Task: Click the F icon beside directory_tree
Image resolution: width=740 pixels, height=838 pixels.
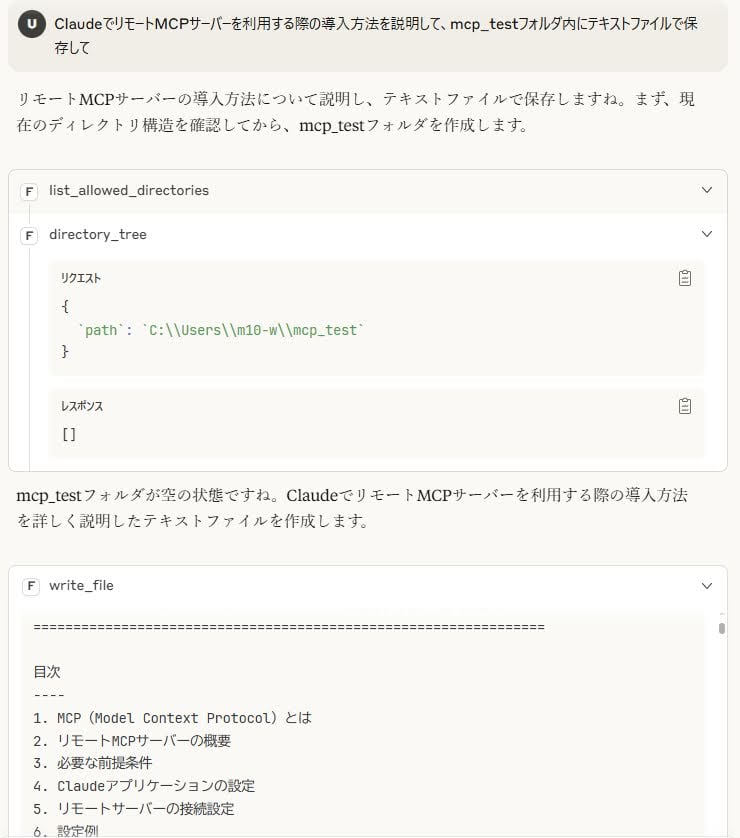Action: pos(29,235)
